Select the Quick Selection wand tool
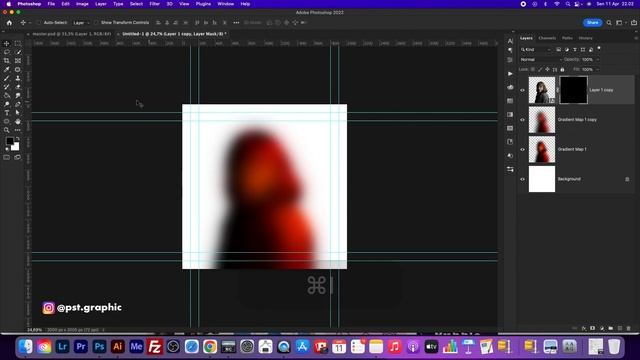This screenshot has height=360, width=640. [18, 52]
